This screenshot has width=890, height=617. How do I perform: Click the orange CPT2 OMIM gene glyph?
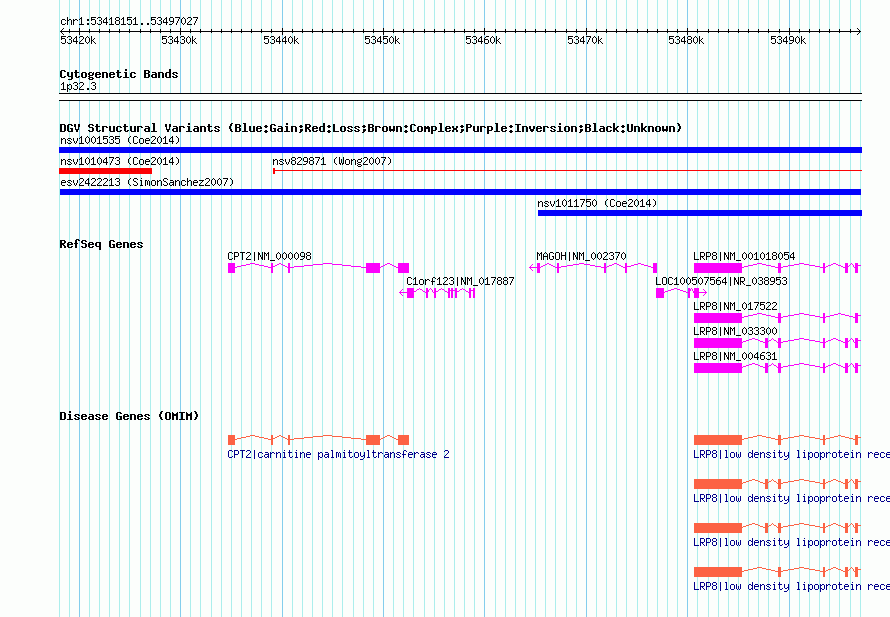(318, 440)
